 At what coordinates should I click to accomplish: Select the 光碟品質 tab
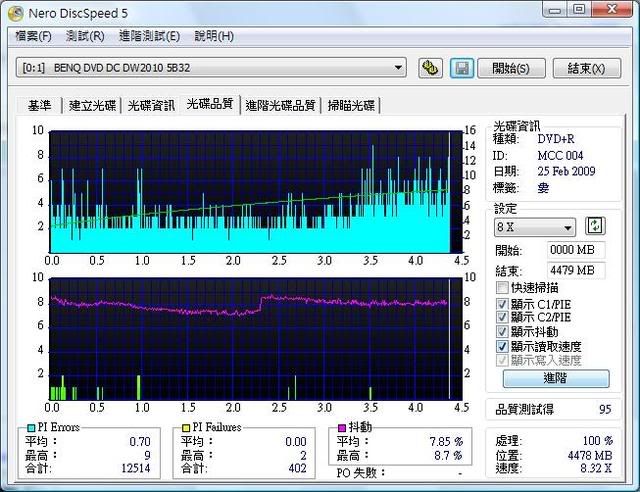tap(210, 104)
